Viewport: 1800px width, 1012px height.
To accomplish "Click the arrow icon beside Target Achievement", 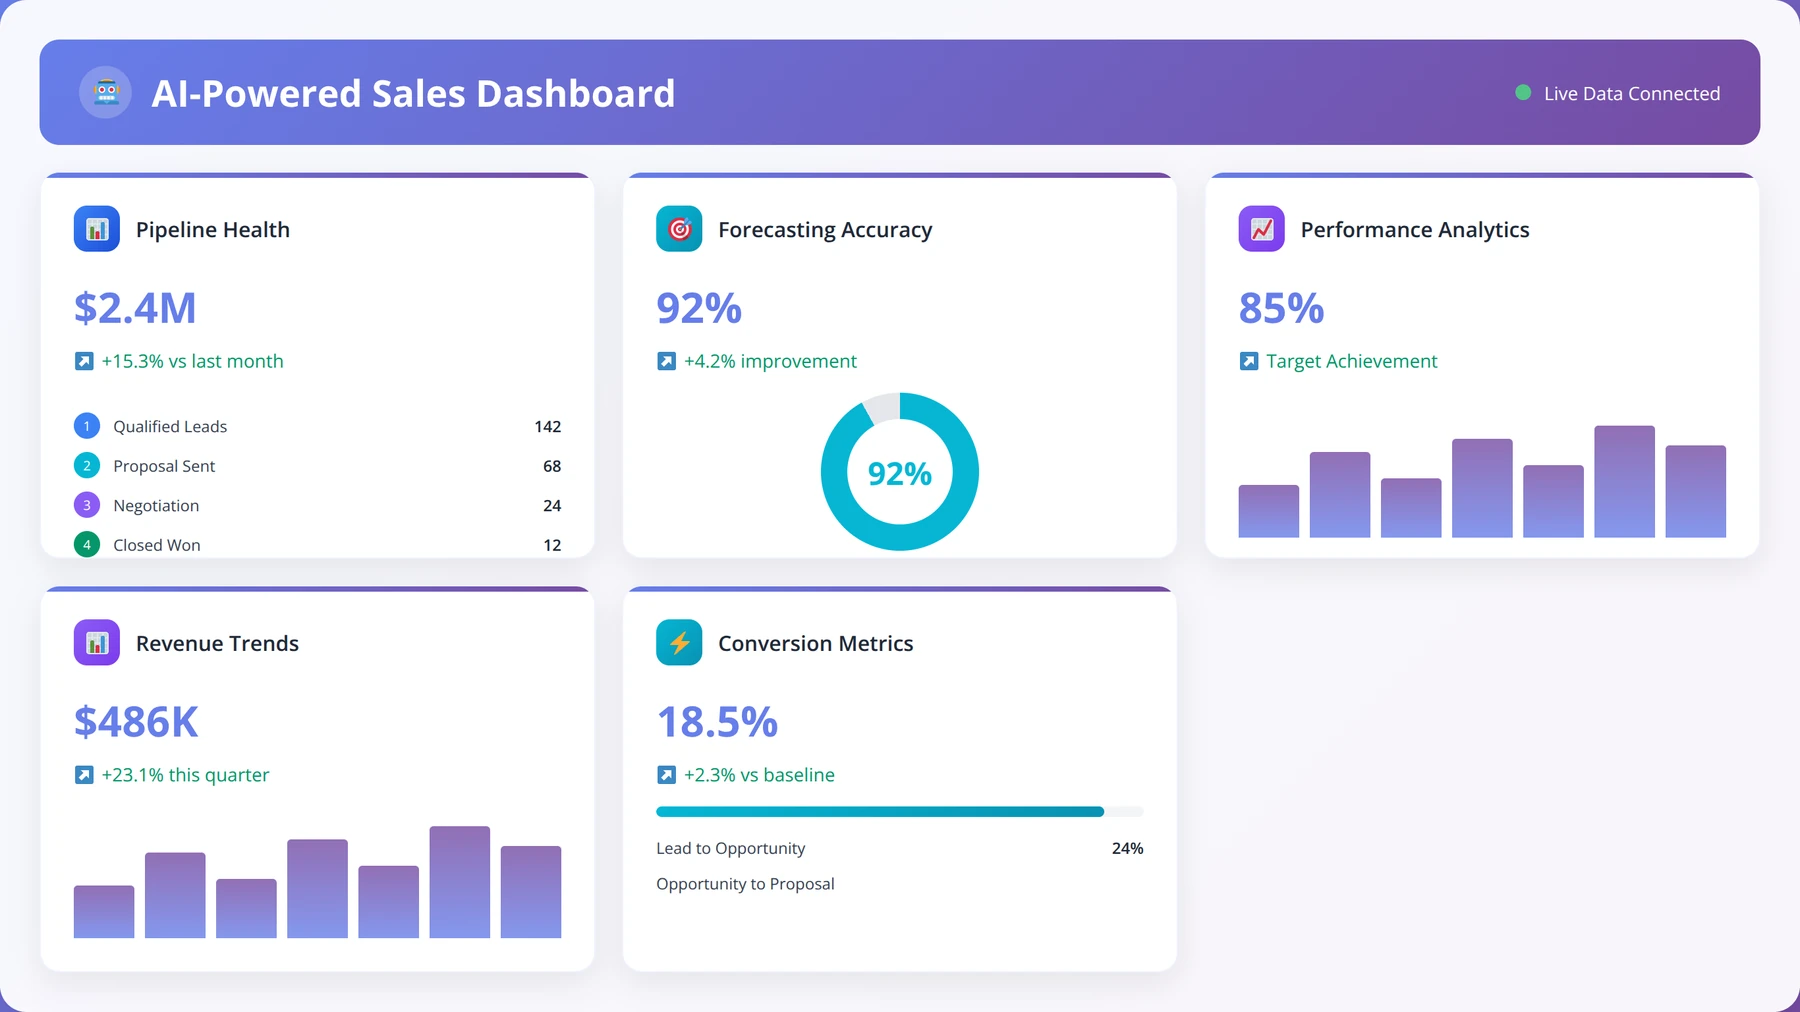I will pyautogui.click(x=1249, y=361).
